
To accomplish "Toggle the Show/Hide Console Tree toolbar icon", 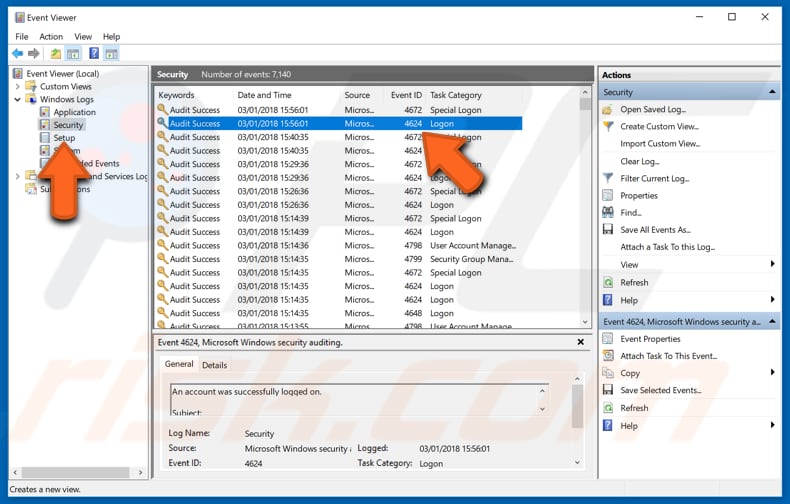I will pyautogui.click(x=74, y=53).
